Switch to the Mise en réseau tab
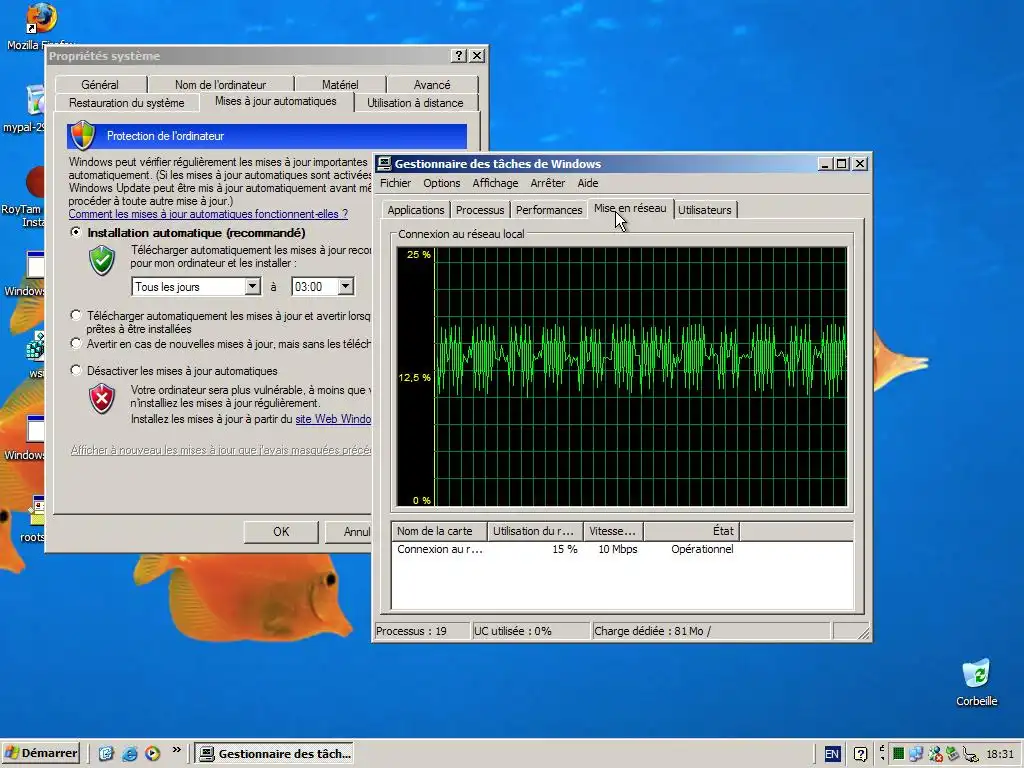 click(630, 208)
